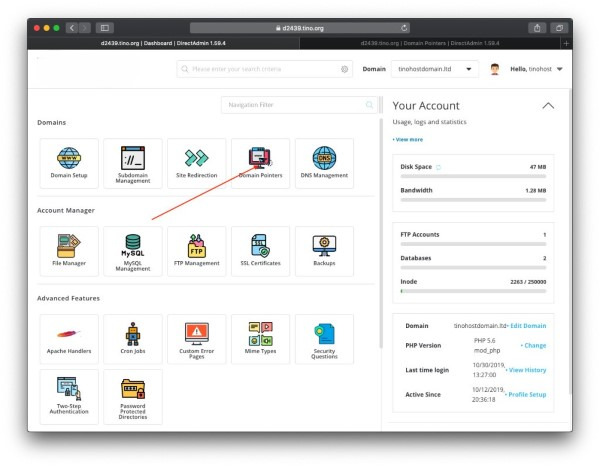Open the Site Redirection tool

pyautogui.click(x=197, y=163)
